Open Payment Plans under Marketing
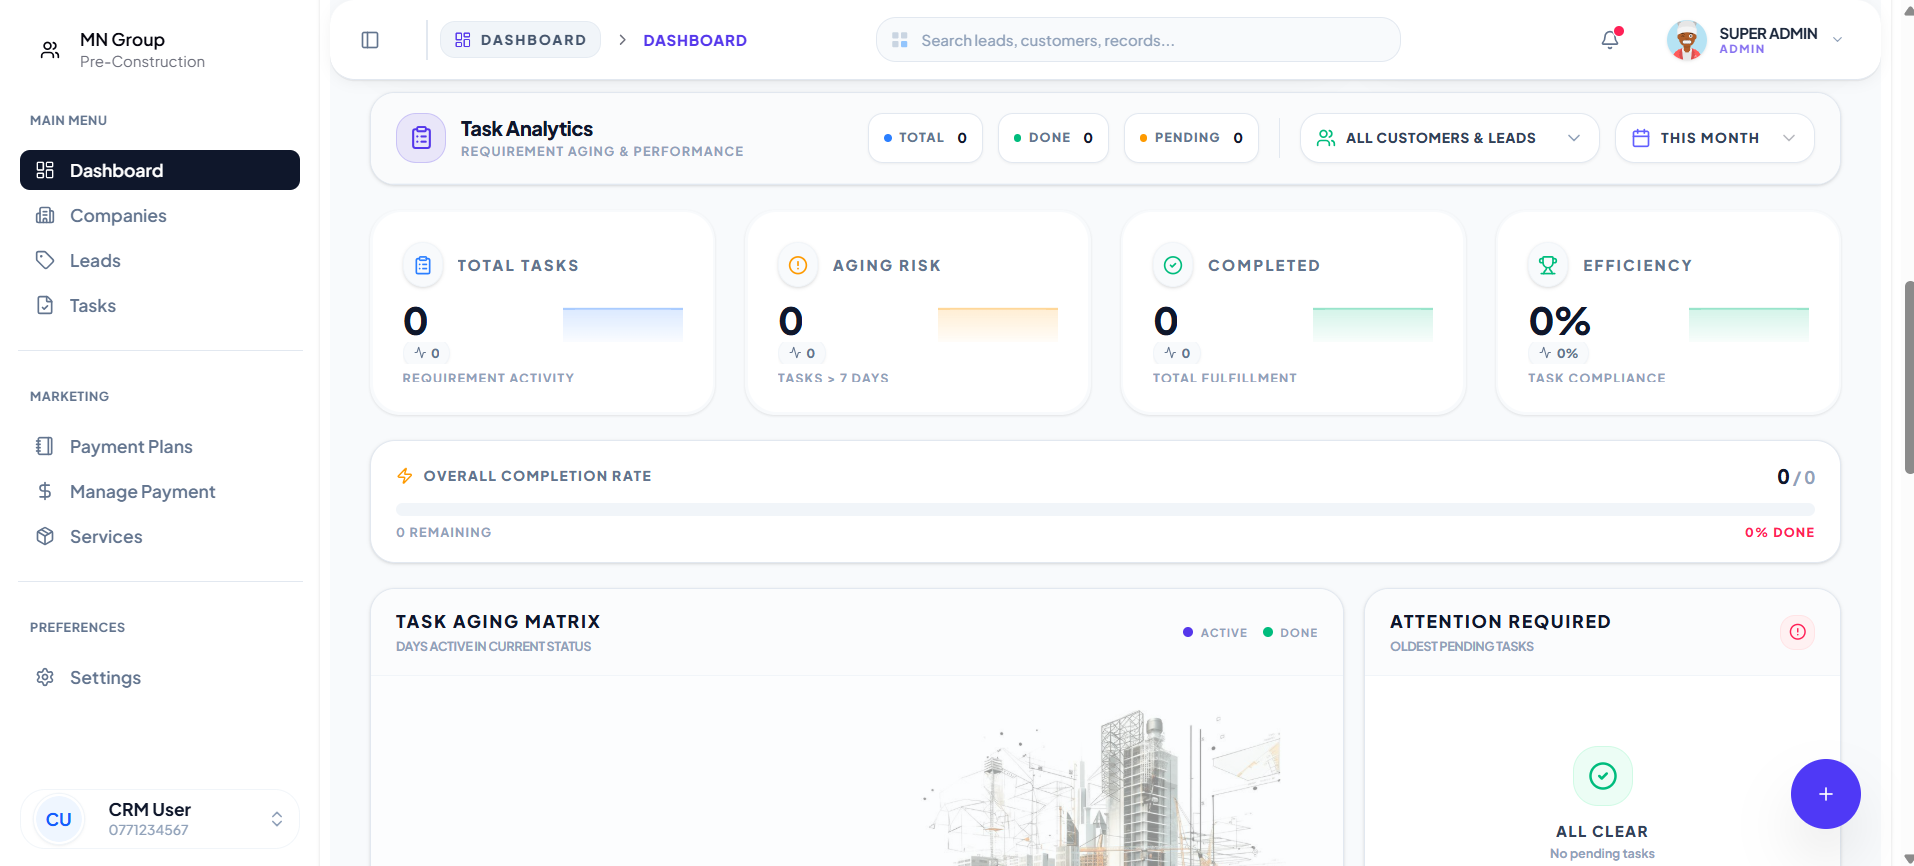The height and width of the screenshot is (866, 1914). (x=160, y=446)
